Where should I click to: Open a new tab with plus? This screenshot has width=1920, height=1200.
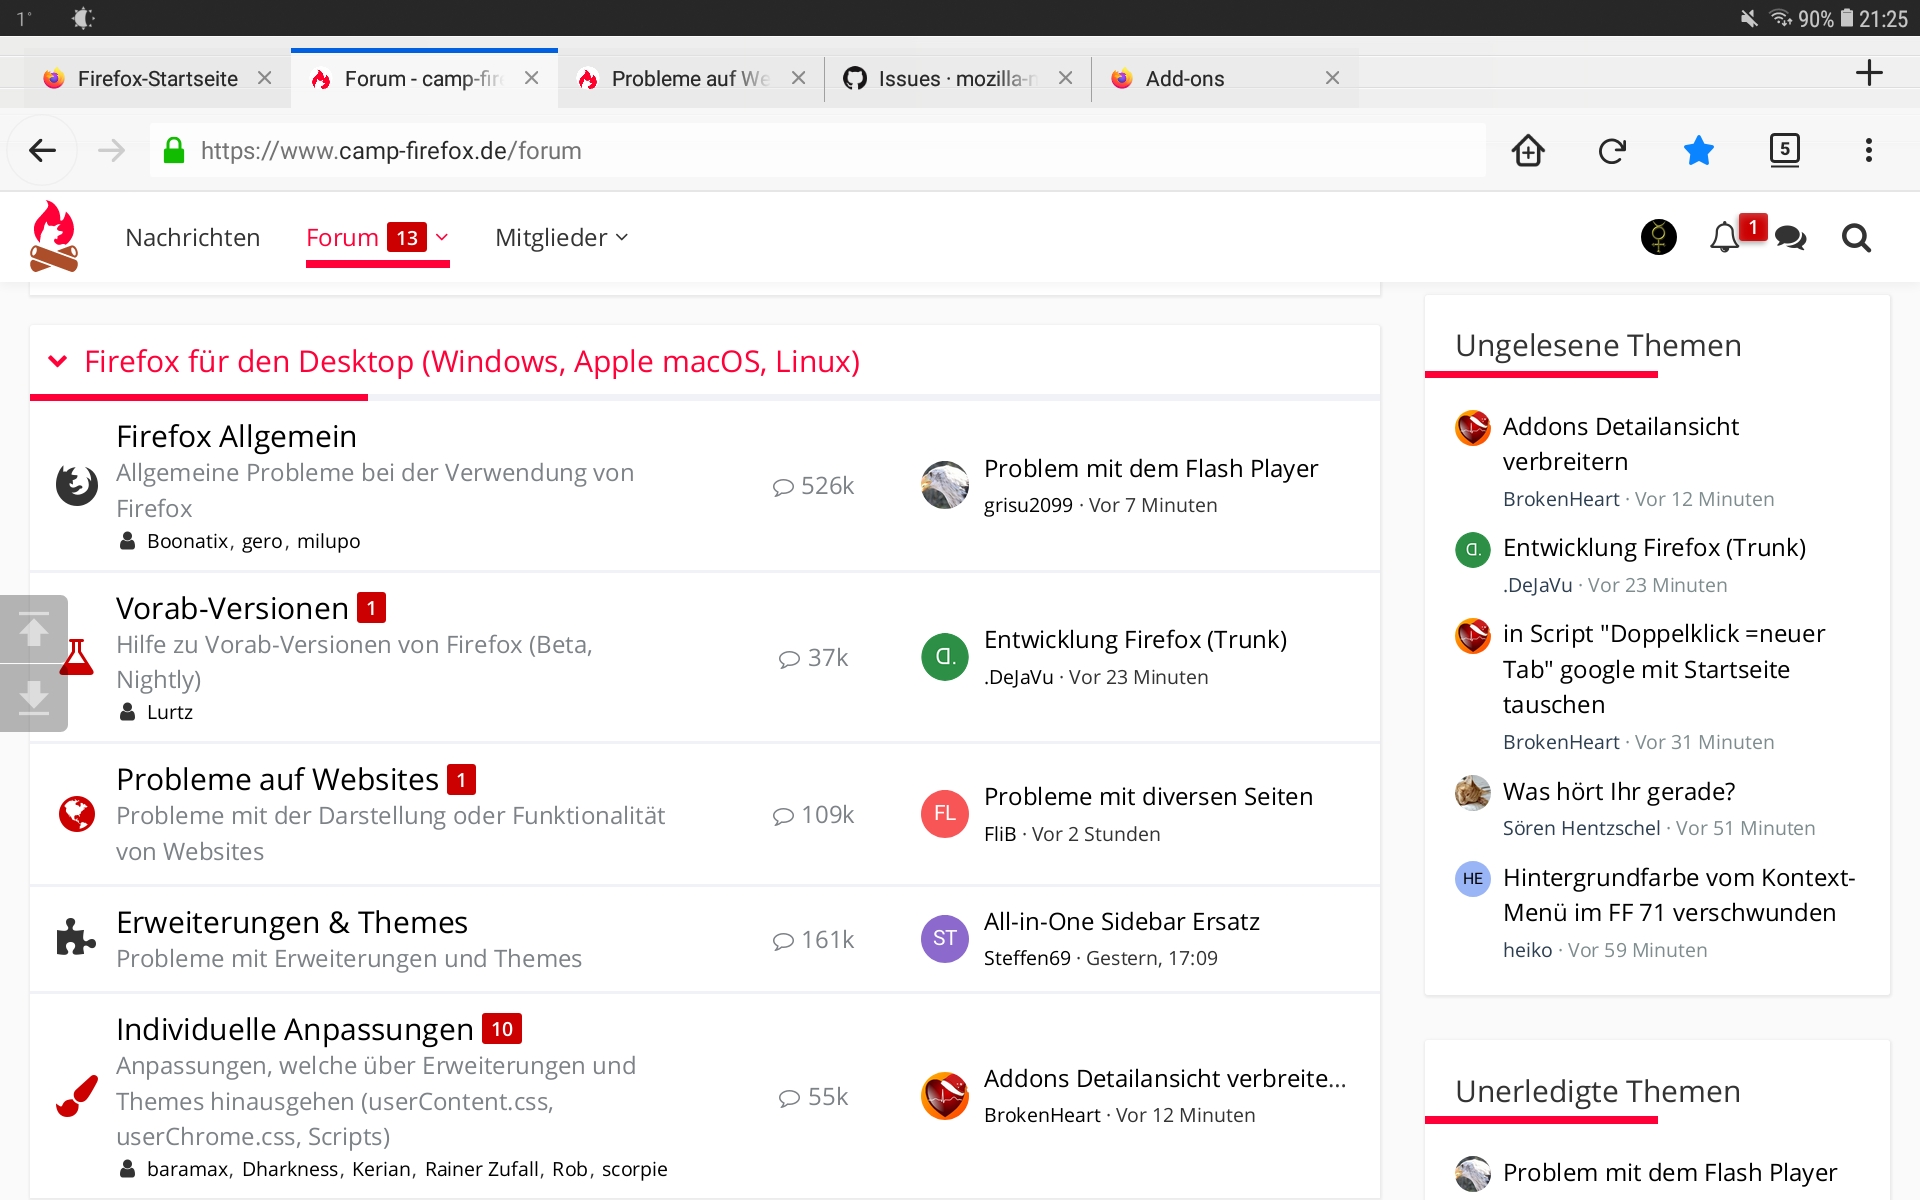[x=1868, y=73]
